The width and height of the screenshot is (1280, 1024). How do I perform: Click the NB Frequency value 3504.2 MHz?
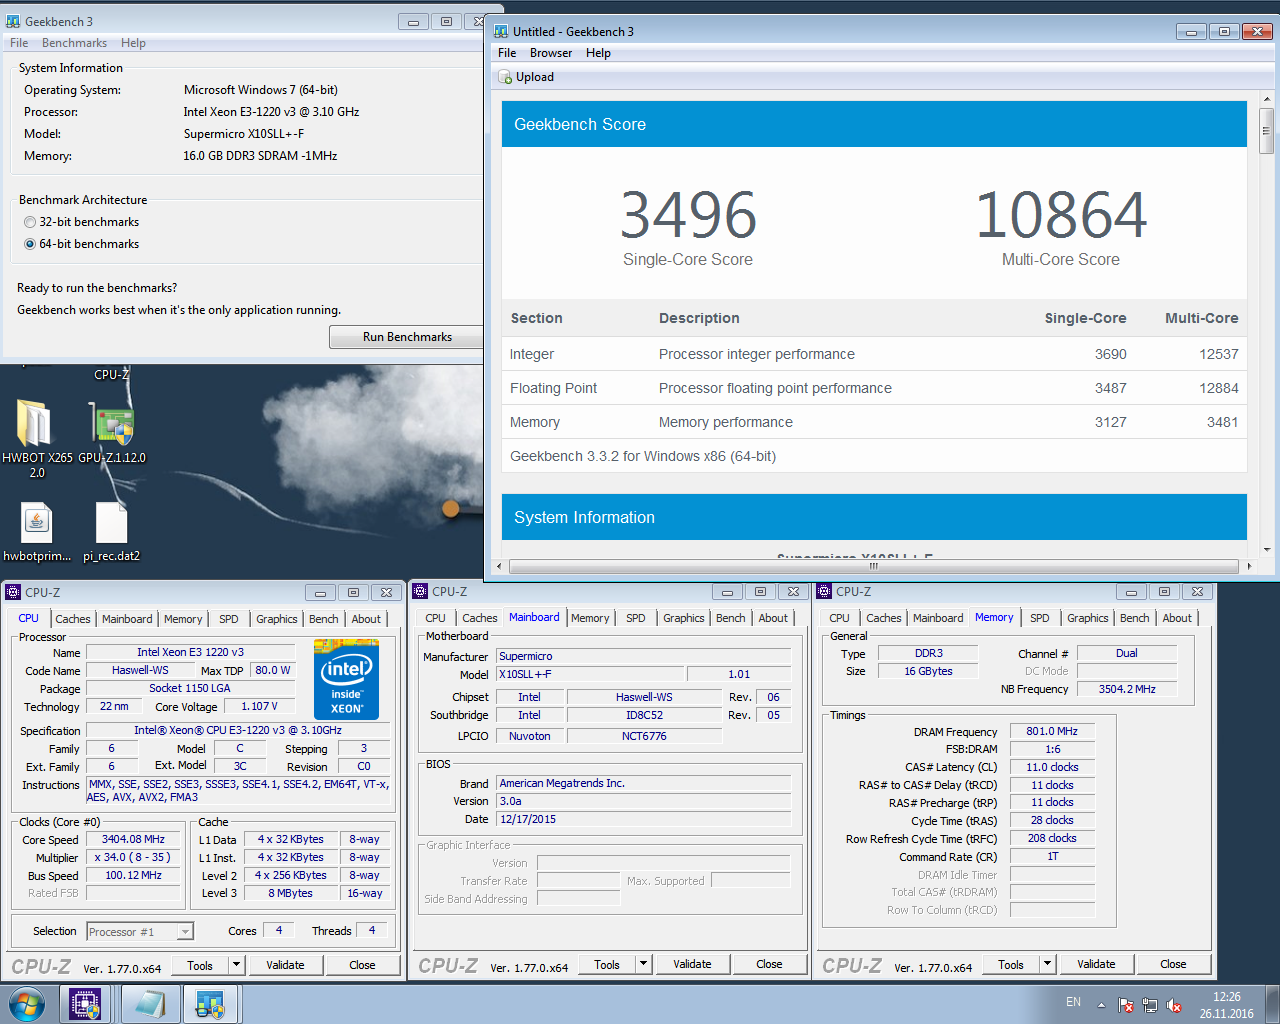[1127, 689]
